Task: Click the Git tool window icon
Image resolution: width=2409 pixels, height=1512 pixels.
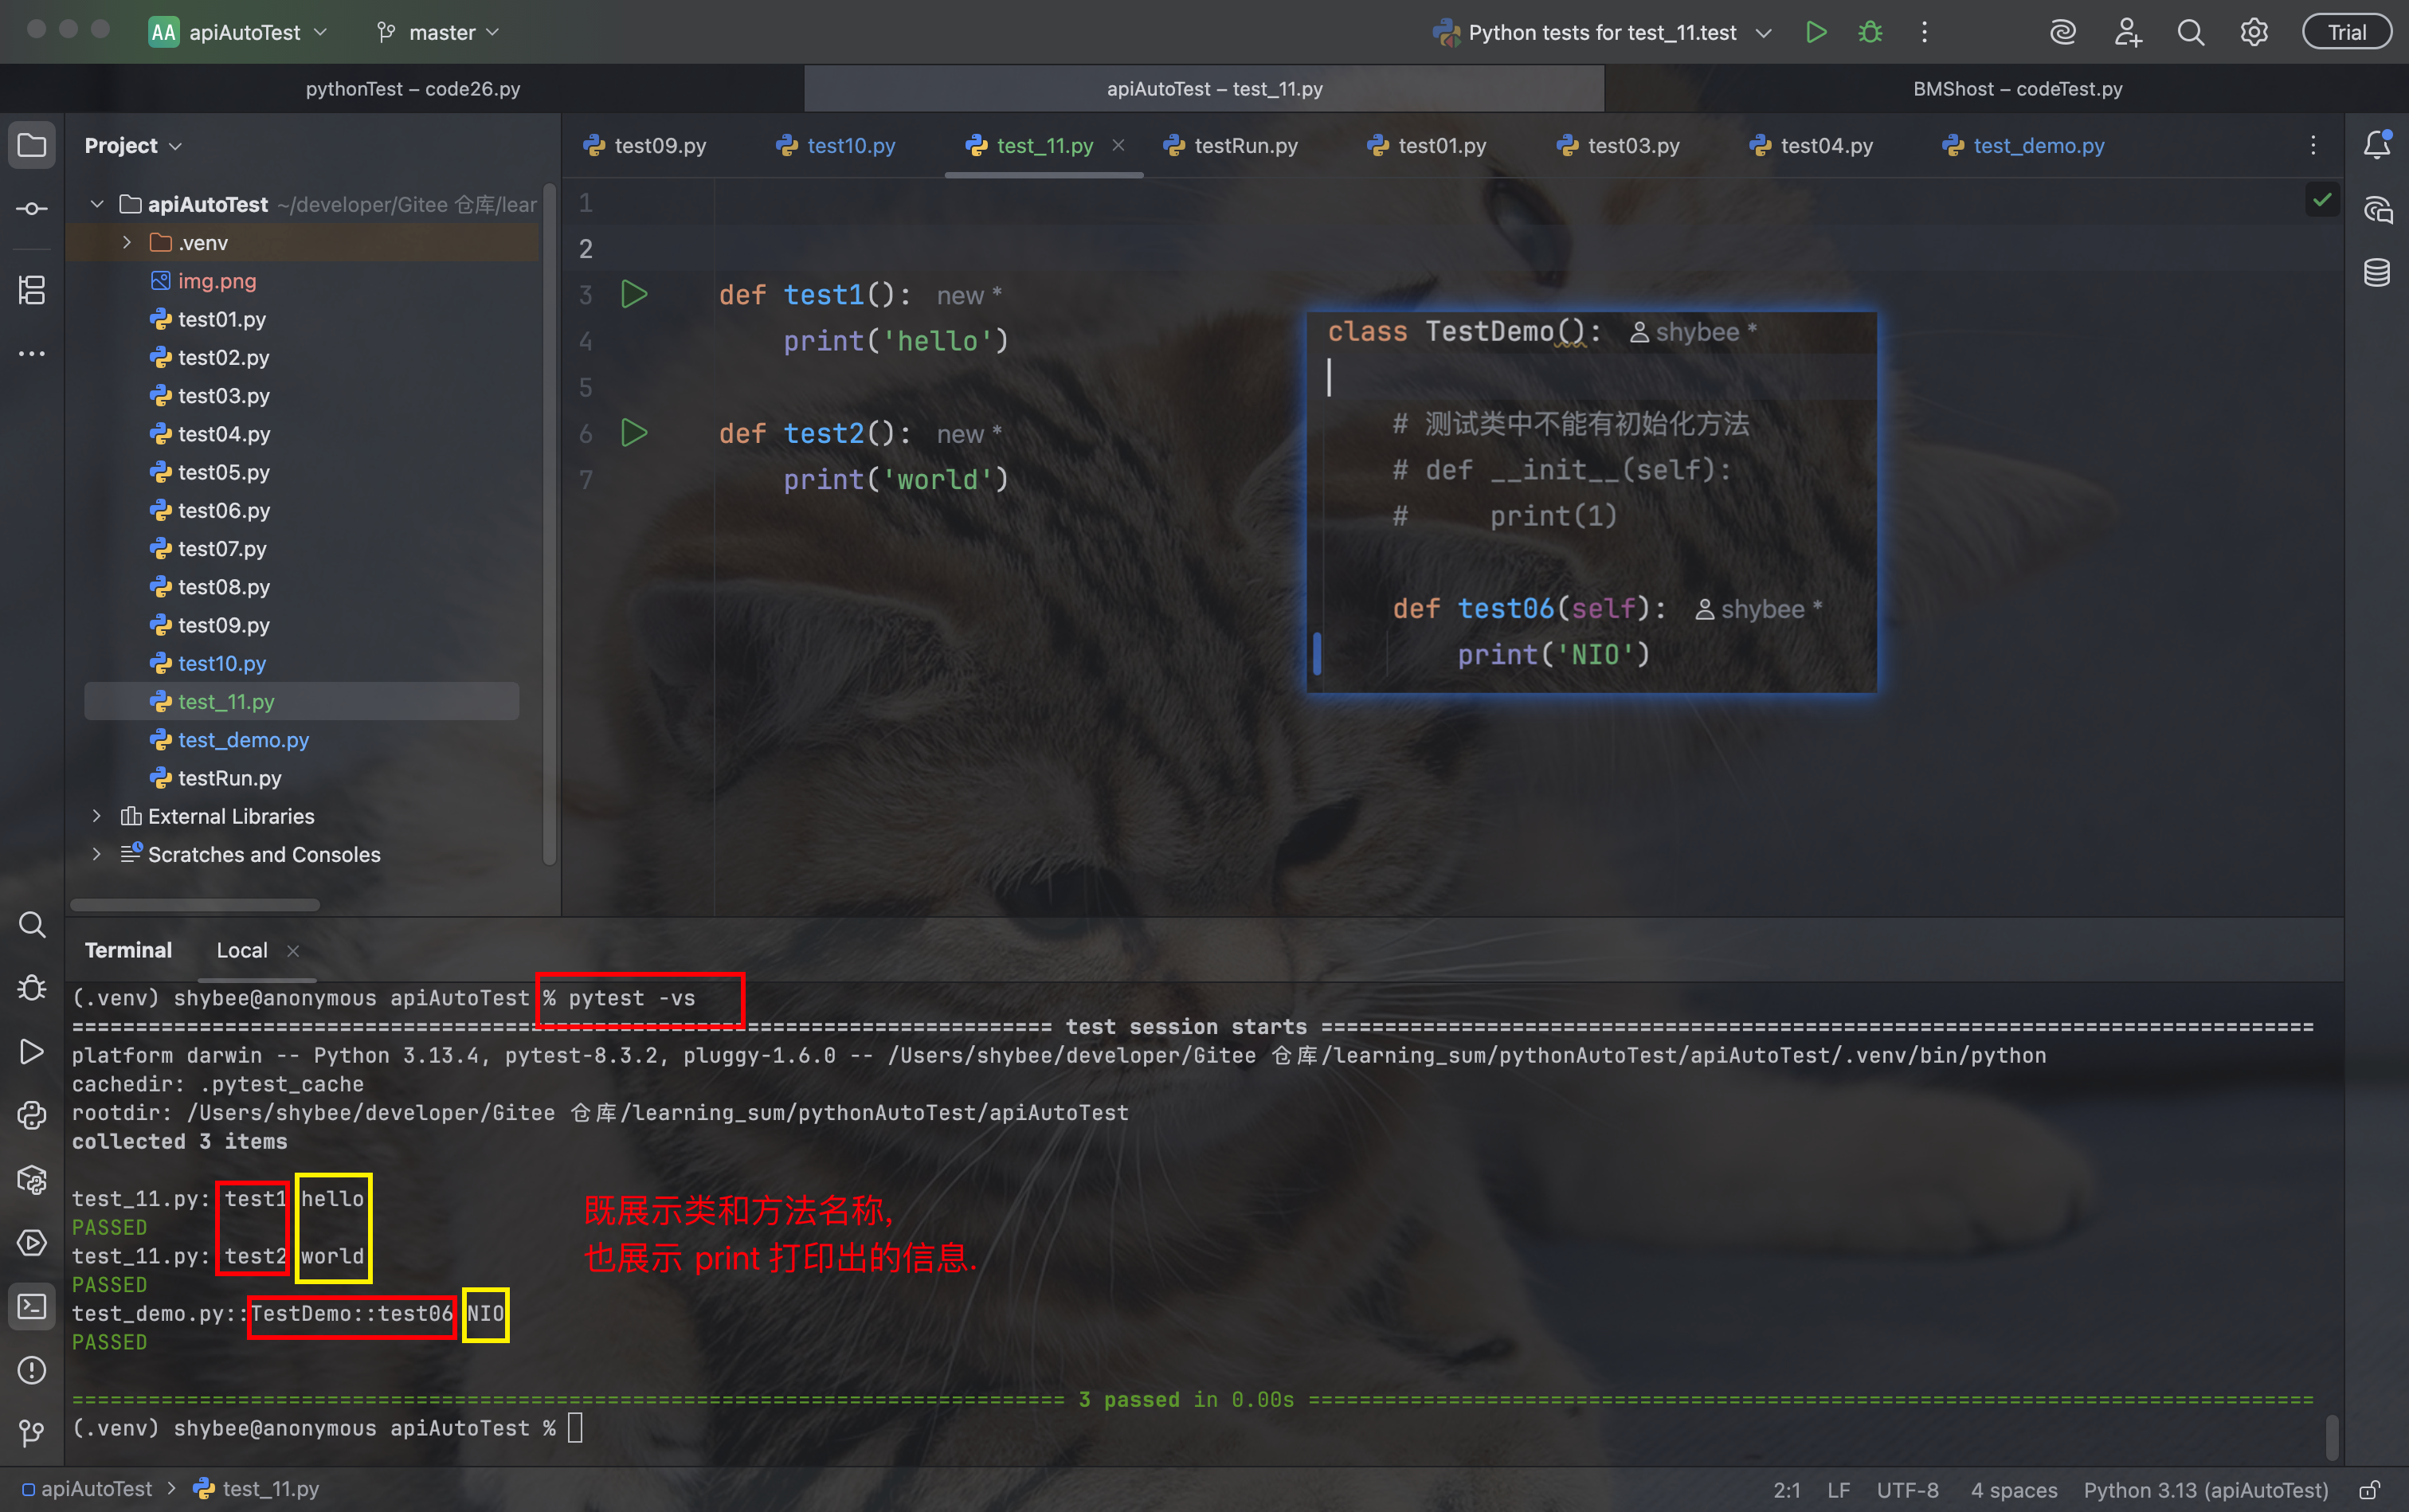Action: (32, 1432)
